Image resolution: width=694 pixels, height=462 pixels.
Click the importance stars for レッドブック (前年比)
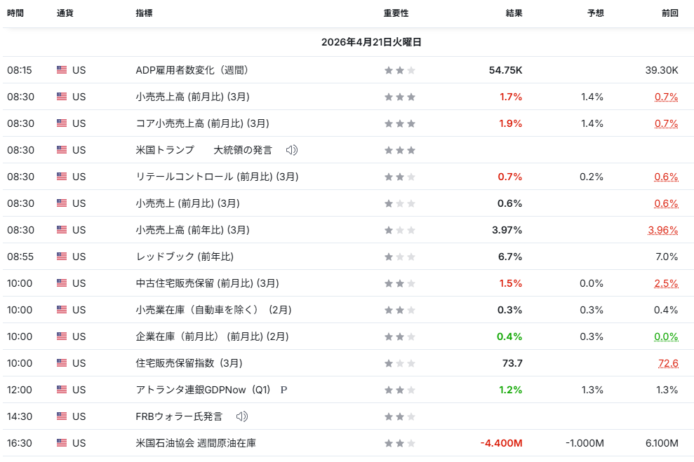[x=400, y=256]
